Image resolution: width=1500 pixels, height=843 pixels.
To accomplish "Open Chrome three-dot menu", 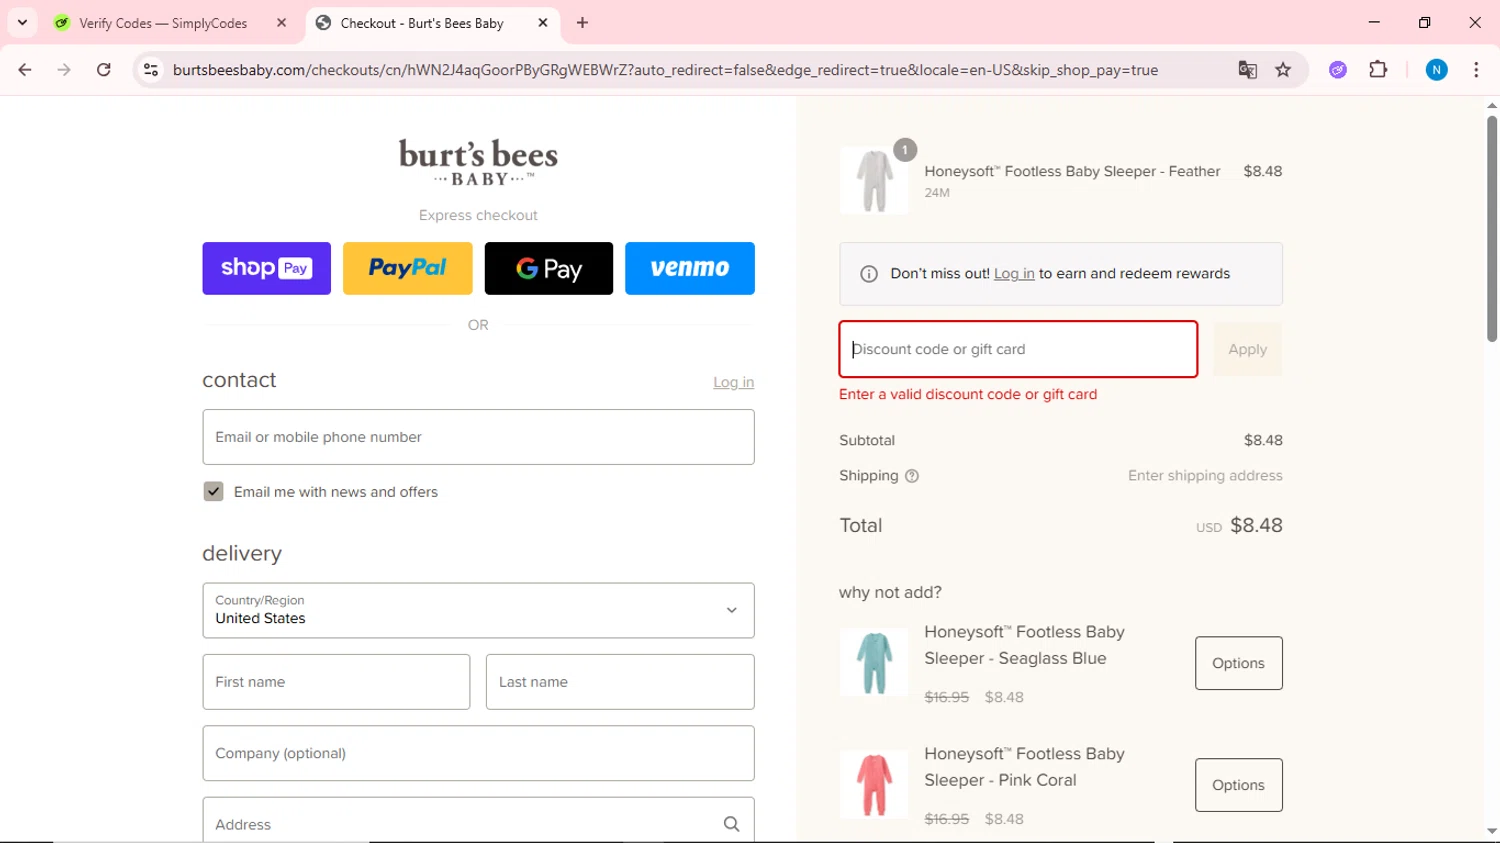I will point(1476,70).
